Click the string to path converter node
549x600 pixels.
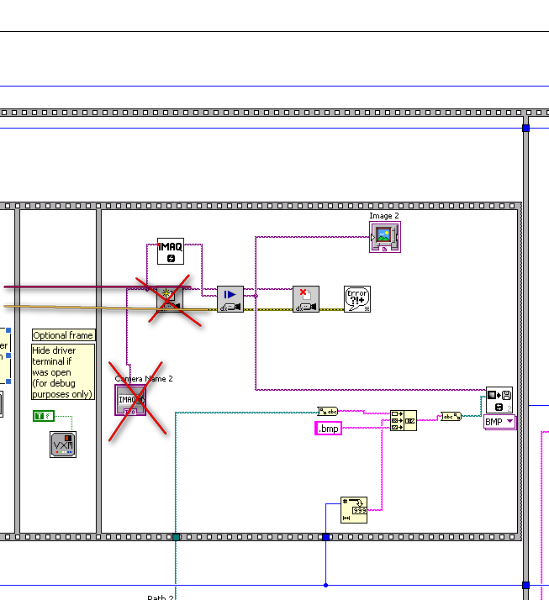451,416
